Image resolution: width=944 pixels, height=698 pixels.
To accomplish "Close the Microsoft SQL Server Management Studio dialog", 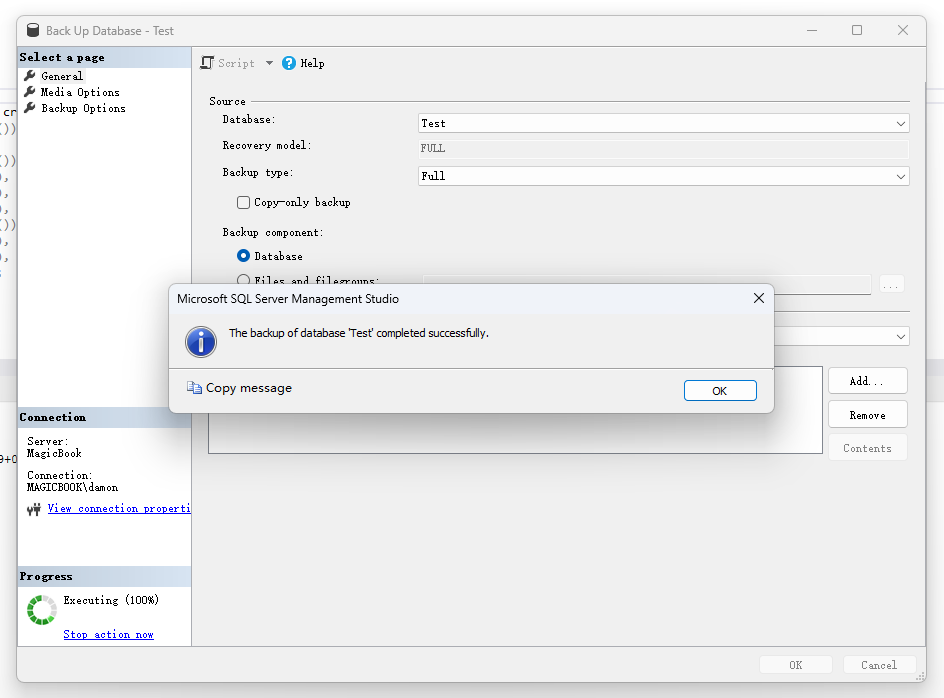I will click(759, 298).
